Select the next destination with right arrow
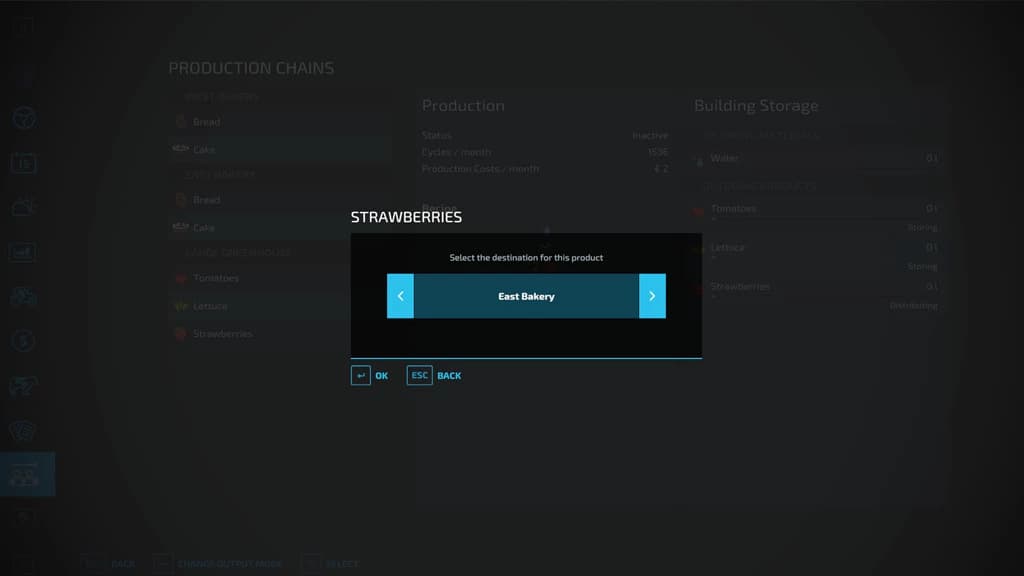 [x=652, y=296]
